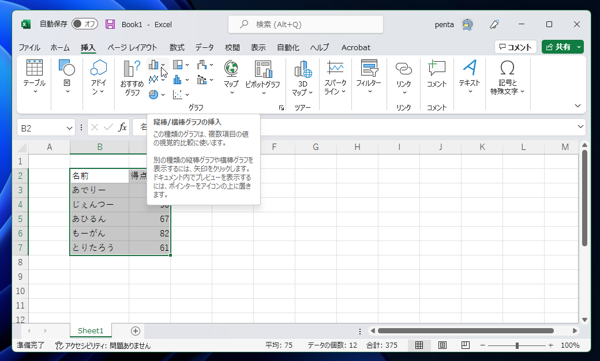The height and width of the screenshot is (361, 600).
Task: Open the 共有 button dropdown arrow
Action: tap(579, 47)
